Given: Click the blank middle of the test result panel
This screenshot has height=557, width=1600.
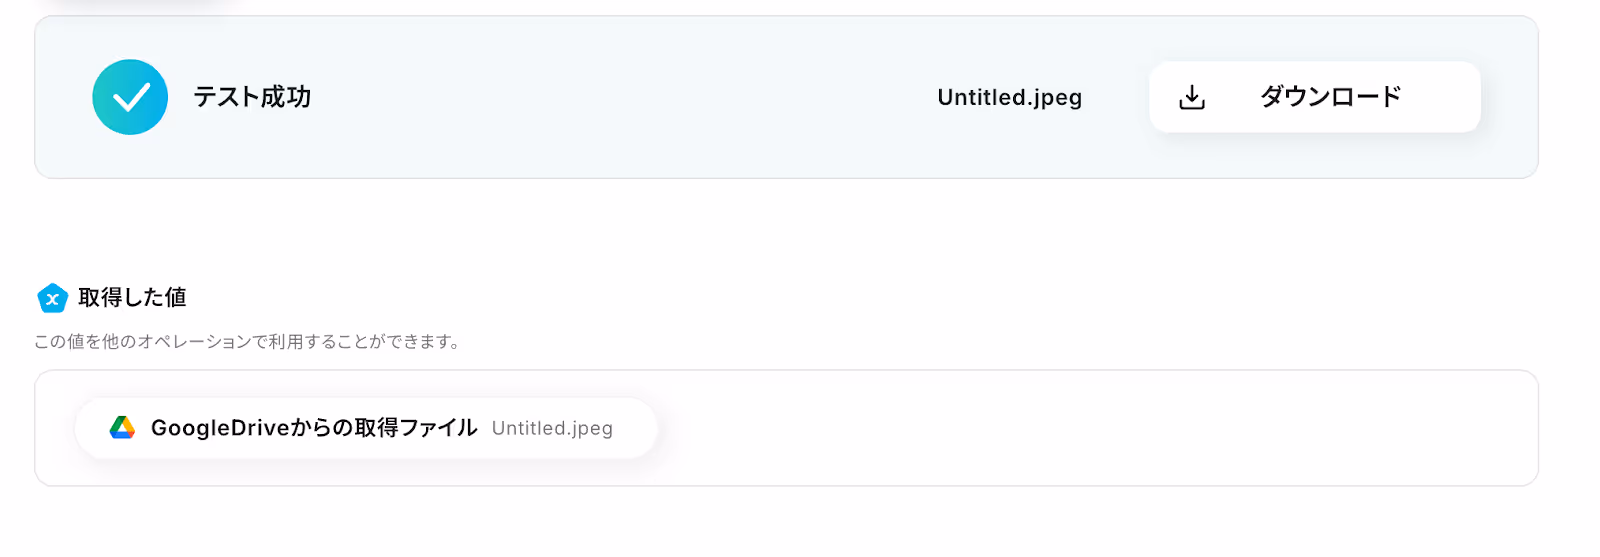Looking at the screenshot, I should click(620, 97).
